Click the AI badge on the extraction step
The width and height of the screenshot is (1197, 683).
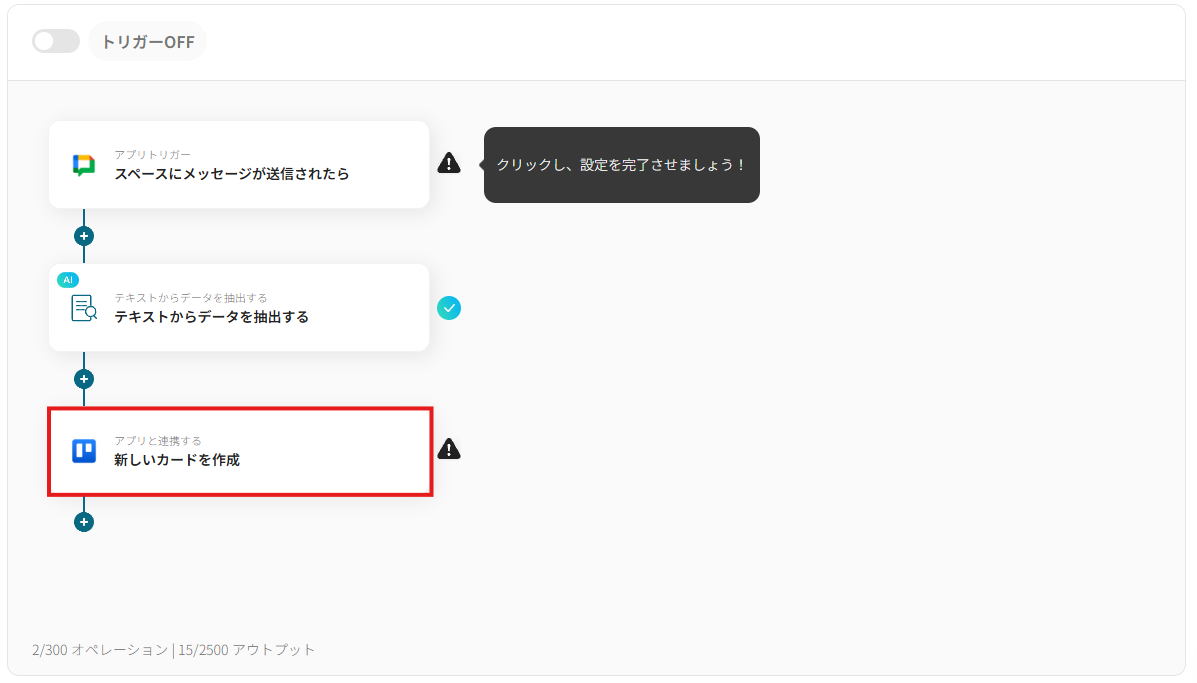[x=67, y=280]
